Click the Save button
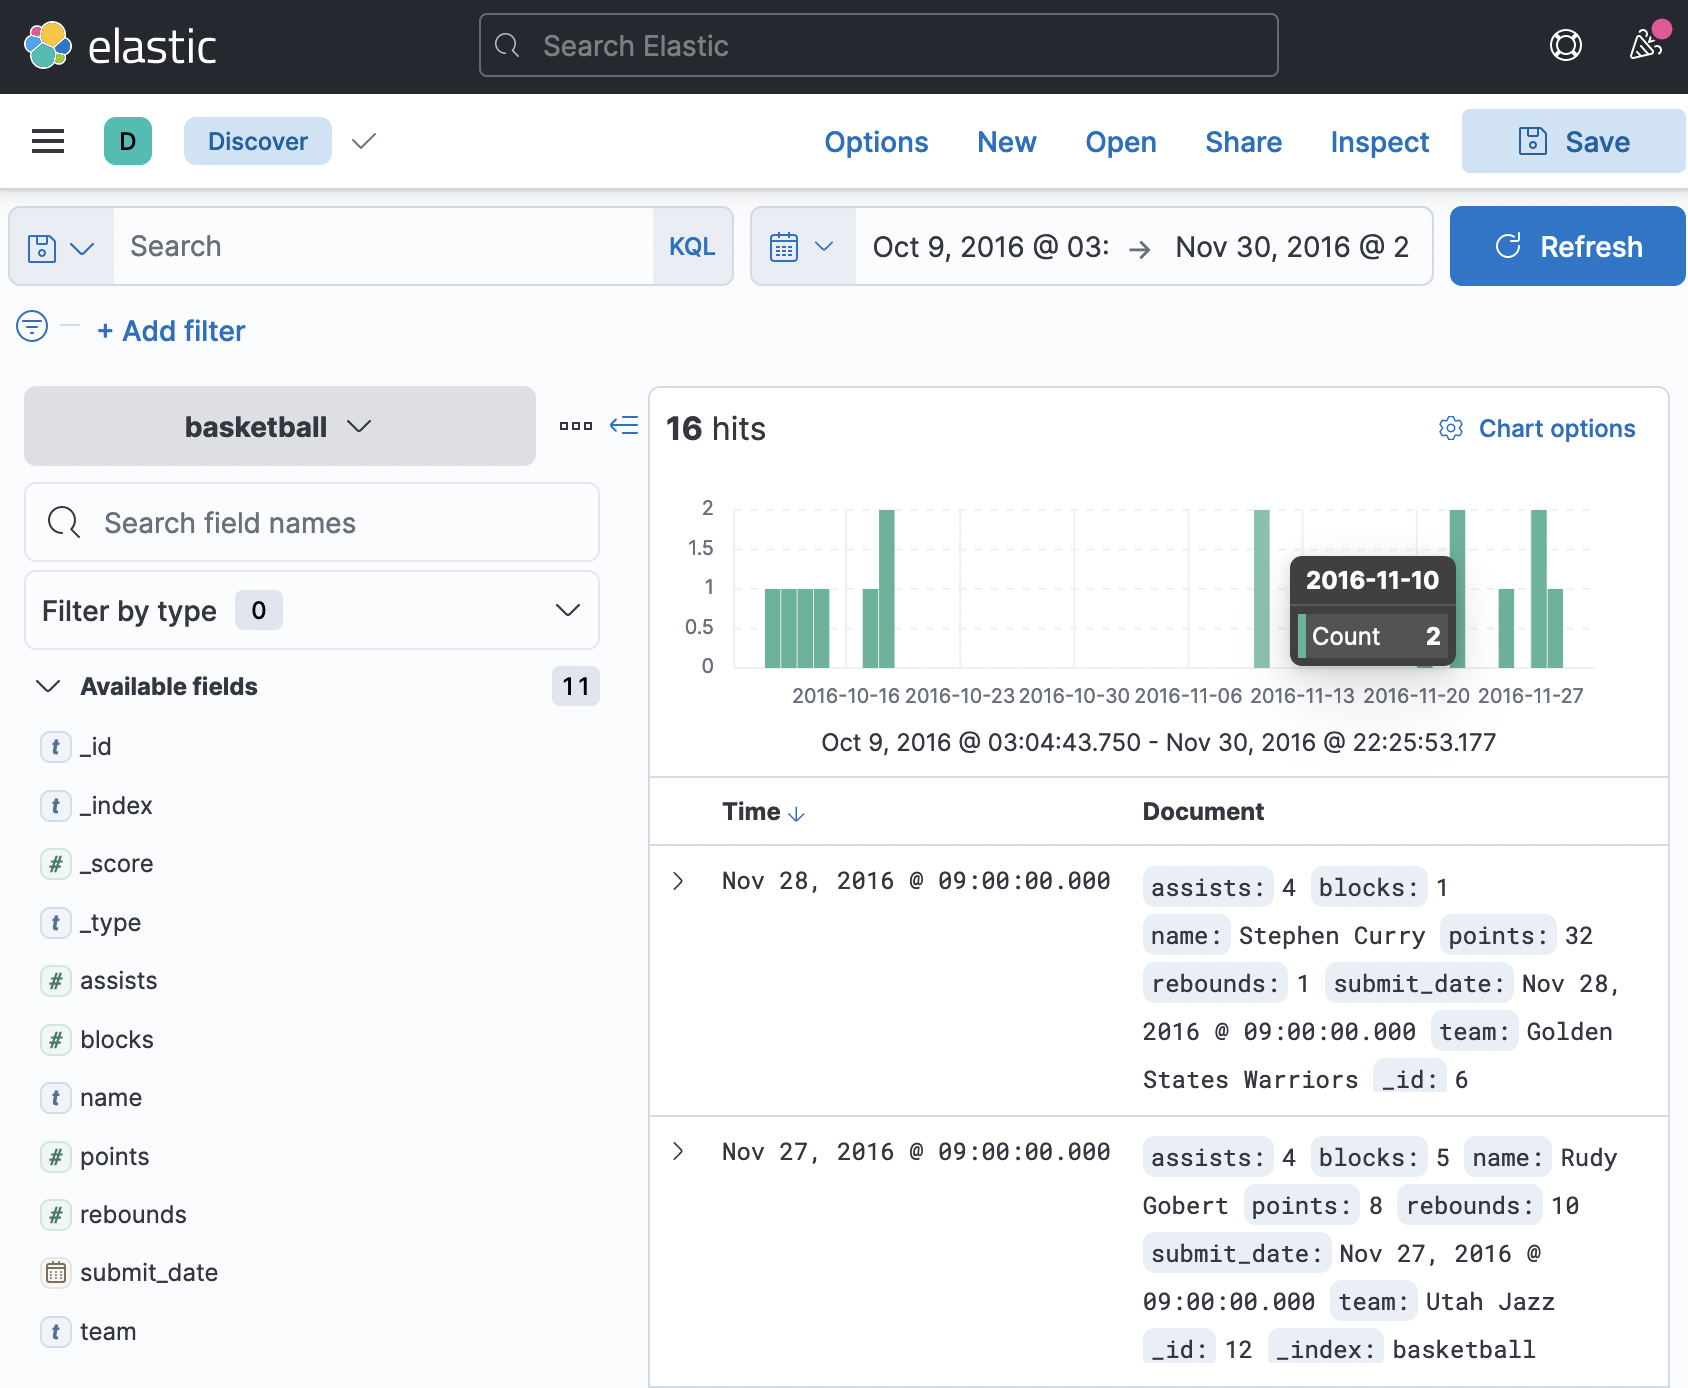Image resolution: width=1688 pixels, height=1388 pixels. (x=1574, y=141)
